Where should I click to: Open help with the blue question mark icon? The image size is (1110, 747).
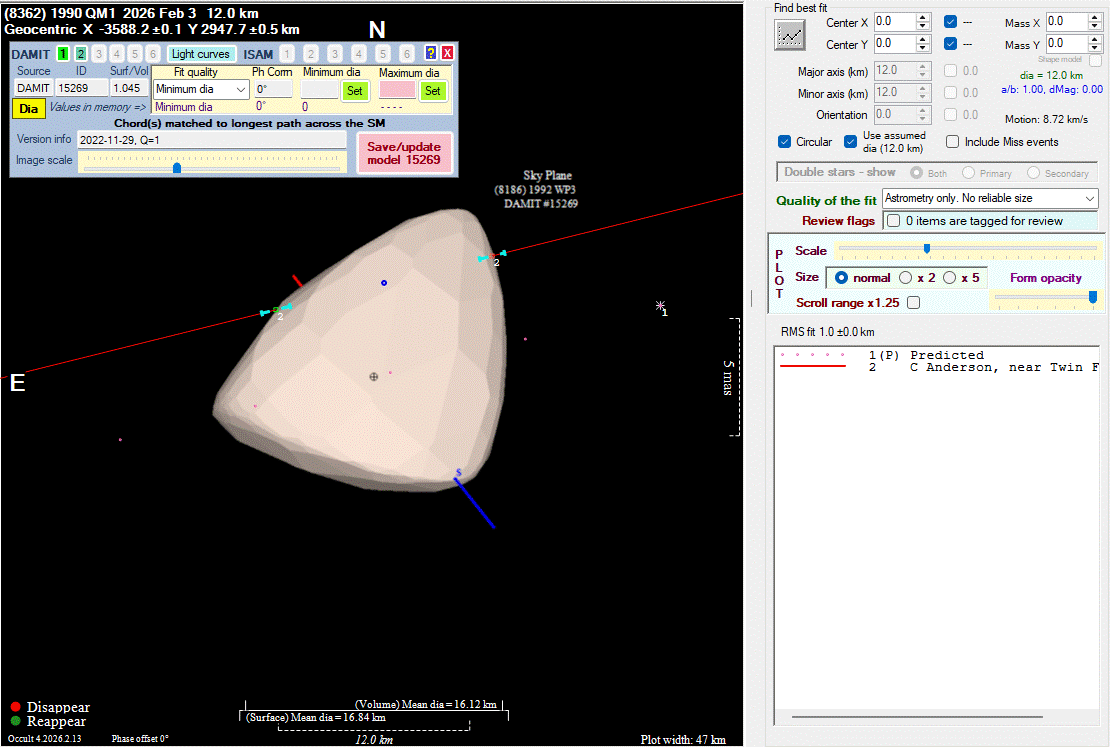tap(431, 54)
